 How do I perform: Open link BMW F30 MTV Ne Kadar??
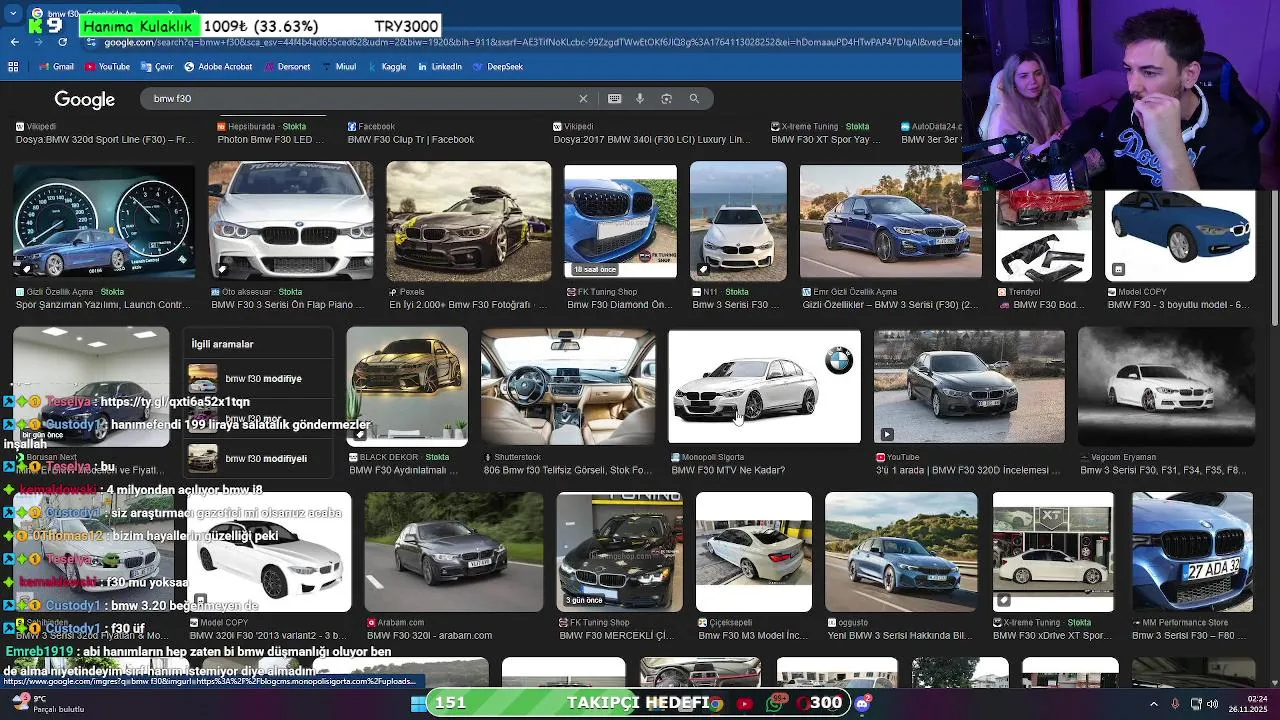pos(728,470)
